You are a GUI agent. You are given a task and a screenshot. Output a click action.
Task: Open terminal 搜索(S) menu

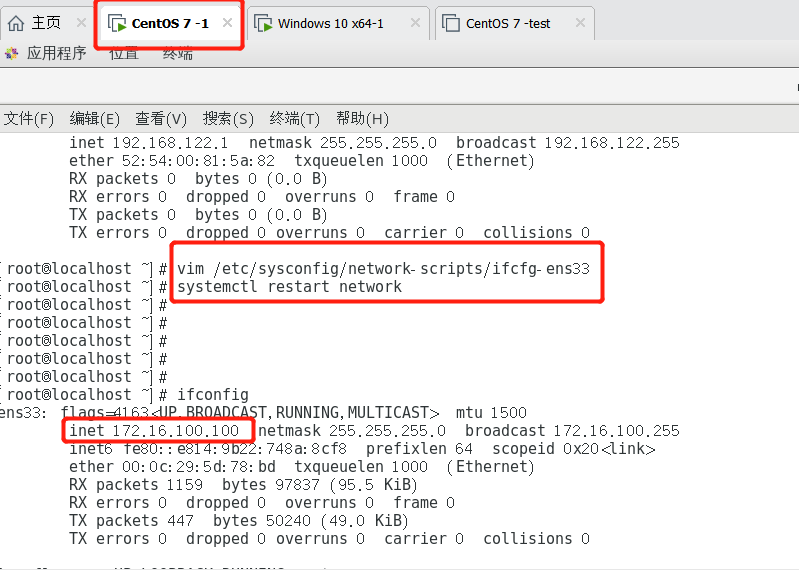pyautogui.click(x=228, y=119)
